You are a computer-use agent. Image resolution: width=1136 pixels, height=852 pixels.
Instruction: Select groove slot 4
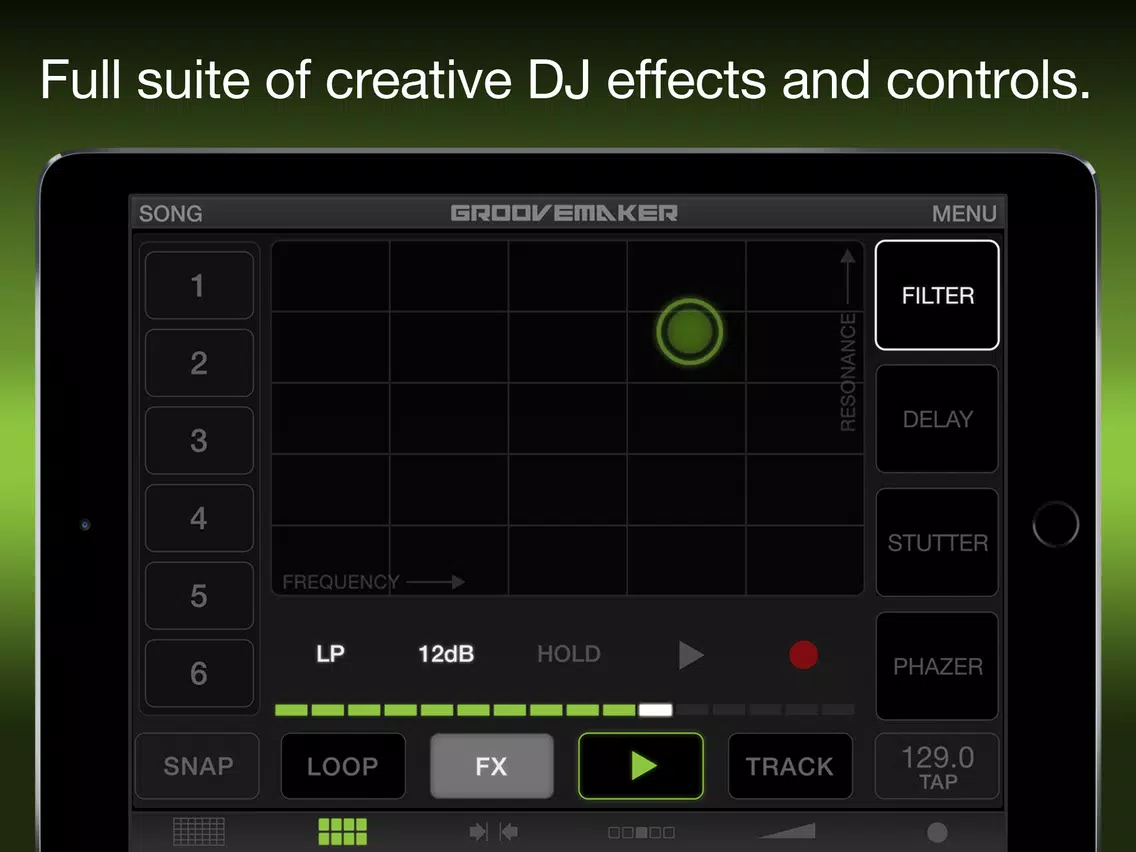[x=199, y=518]
